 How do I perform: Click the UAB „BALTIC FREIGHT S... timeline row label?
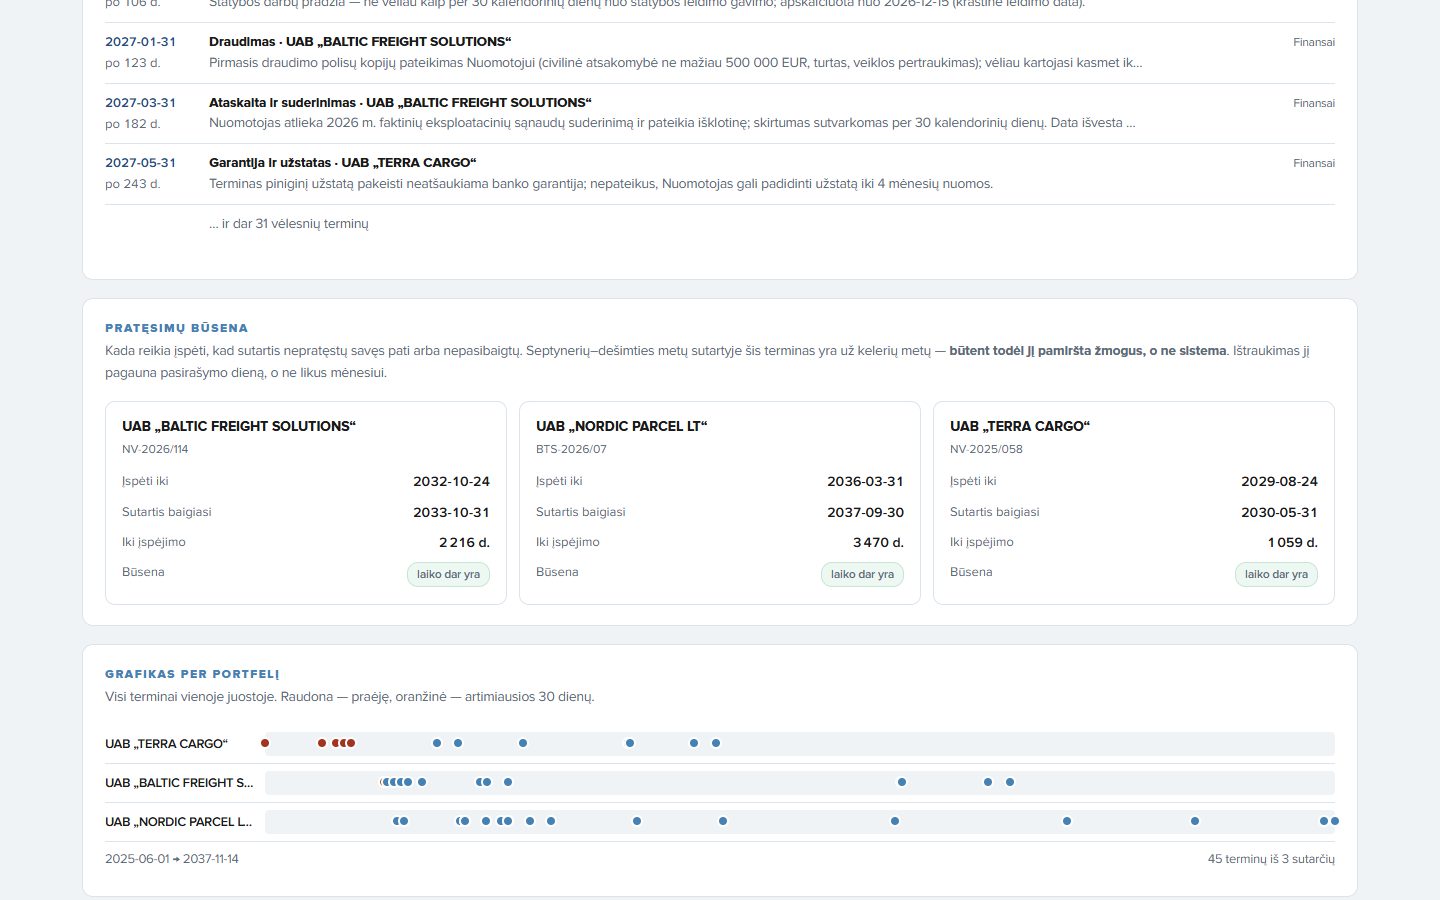(179, 783)
